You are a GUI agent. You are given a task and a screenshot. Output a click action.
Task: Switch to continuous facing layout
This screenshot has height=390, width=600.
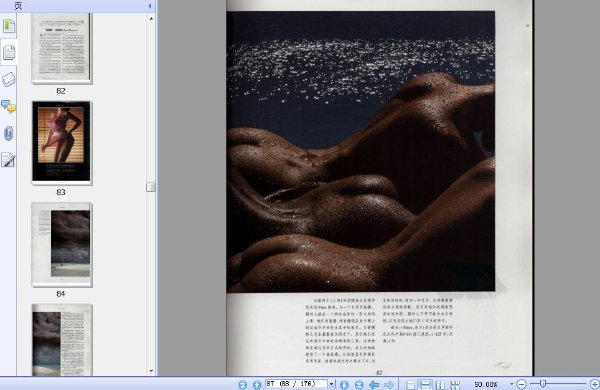pos(455,385)
